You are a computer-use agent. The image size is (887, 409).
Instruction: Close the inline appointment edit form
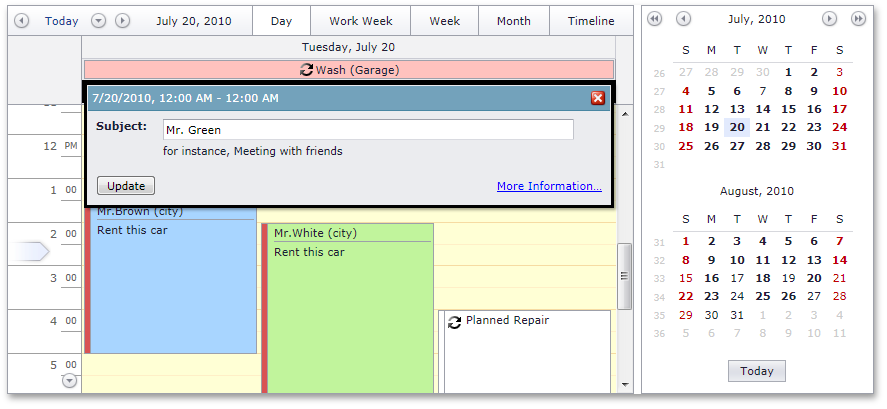[598, 98]
